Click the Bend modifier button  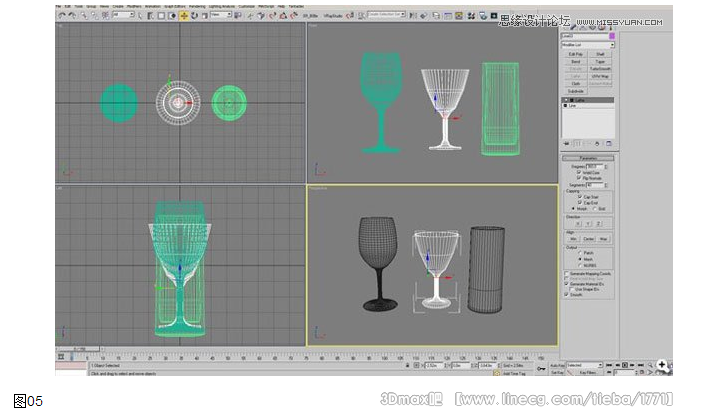[576, 62]
